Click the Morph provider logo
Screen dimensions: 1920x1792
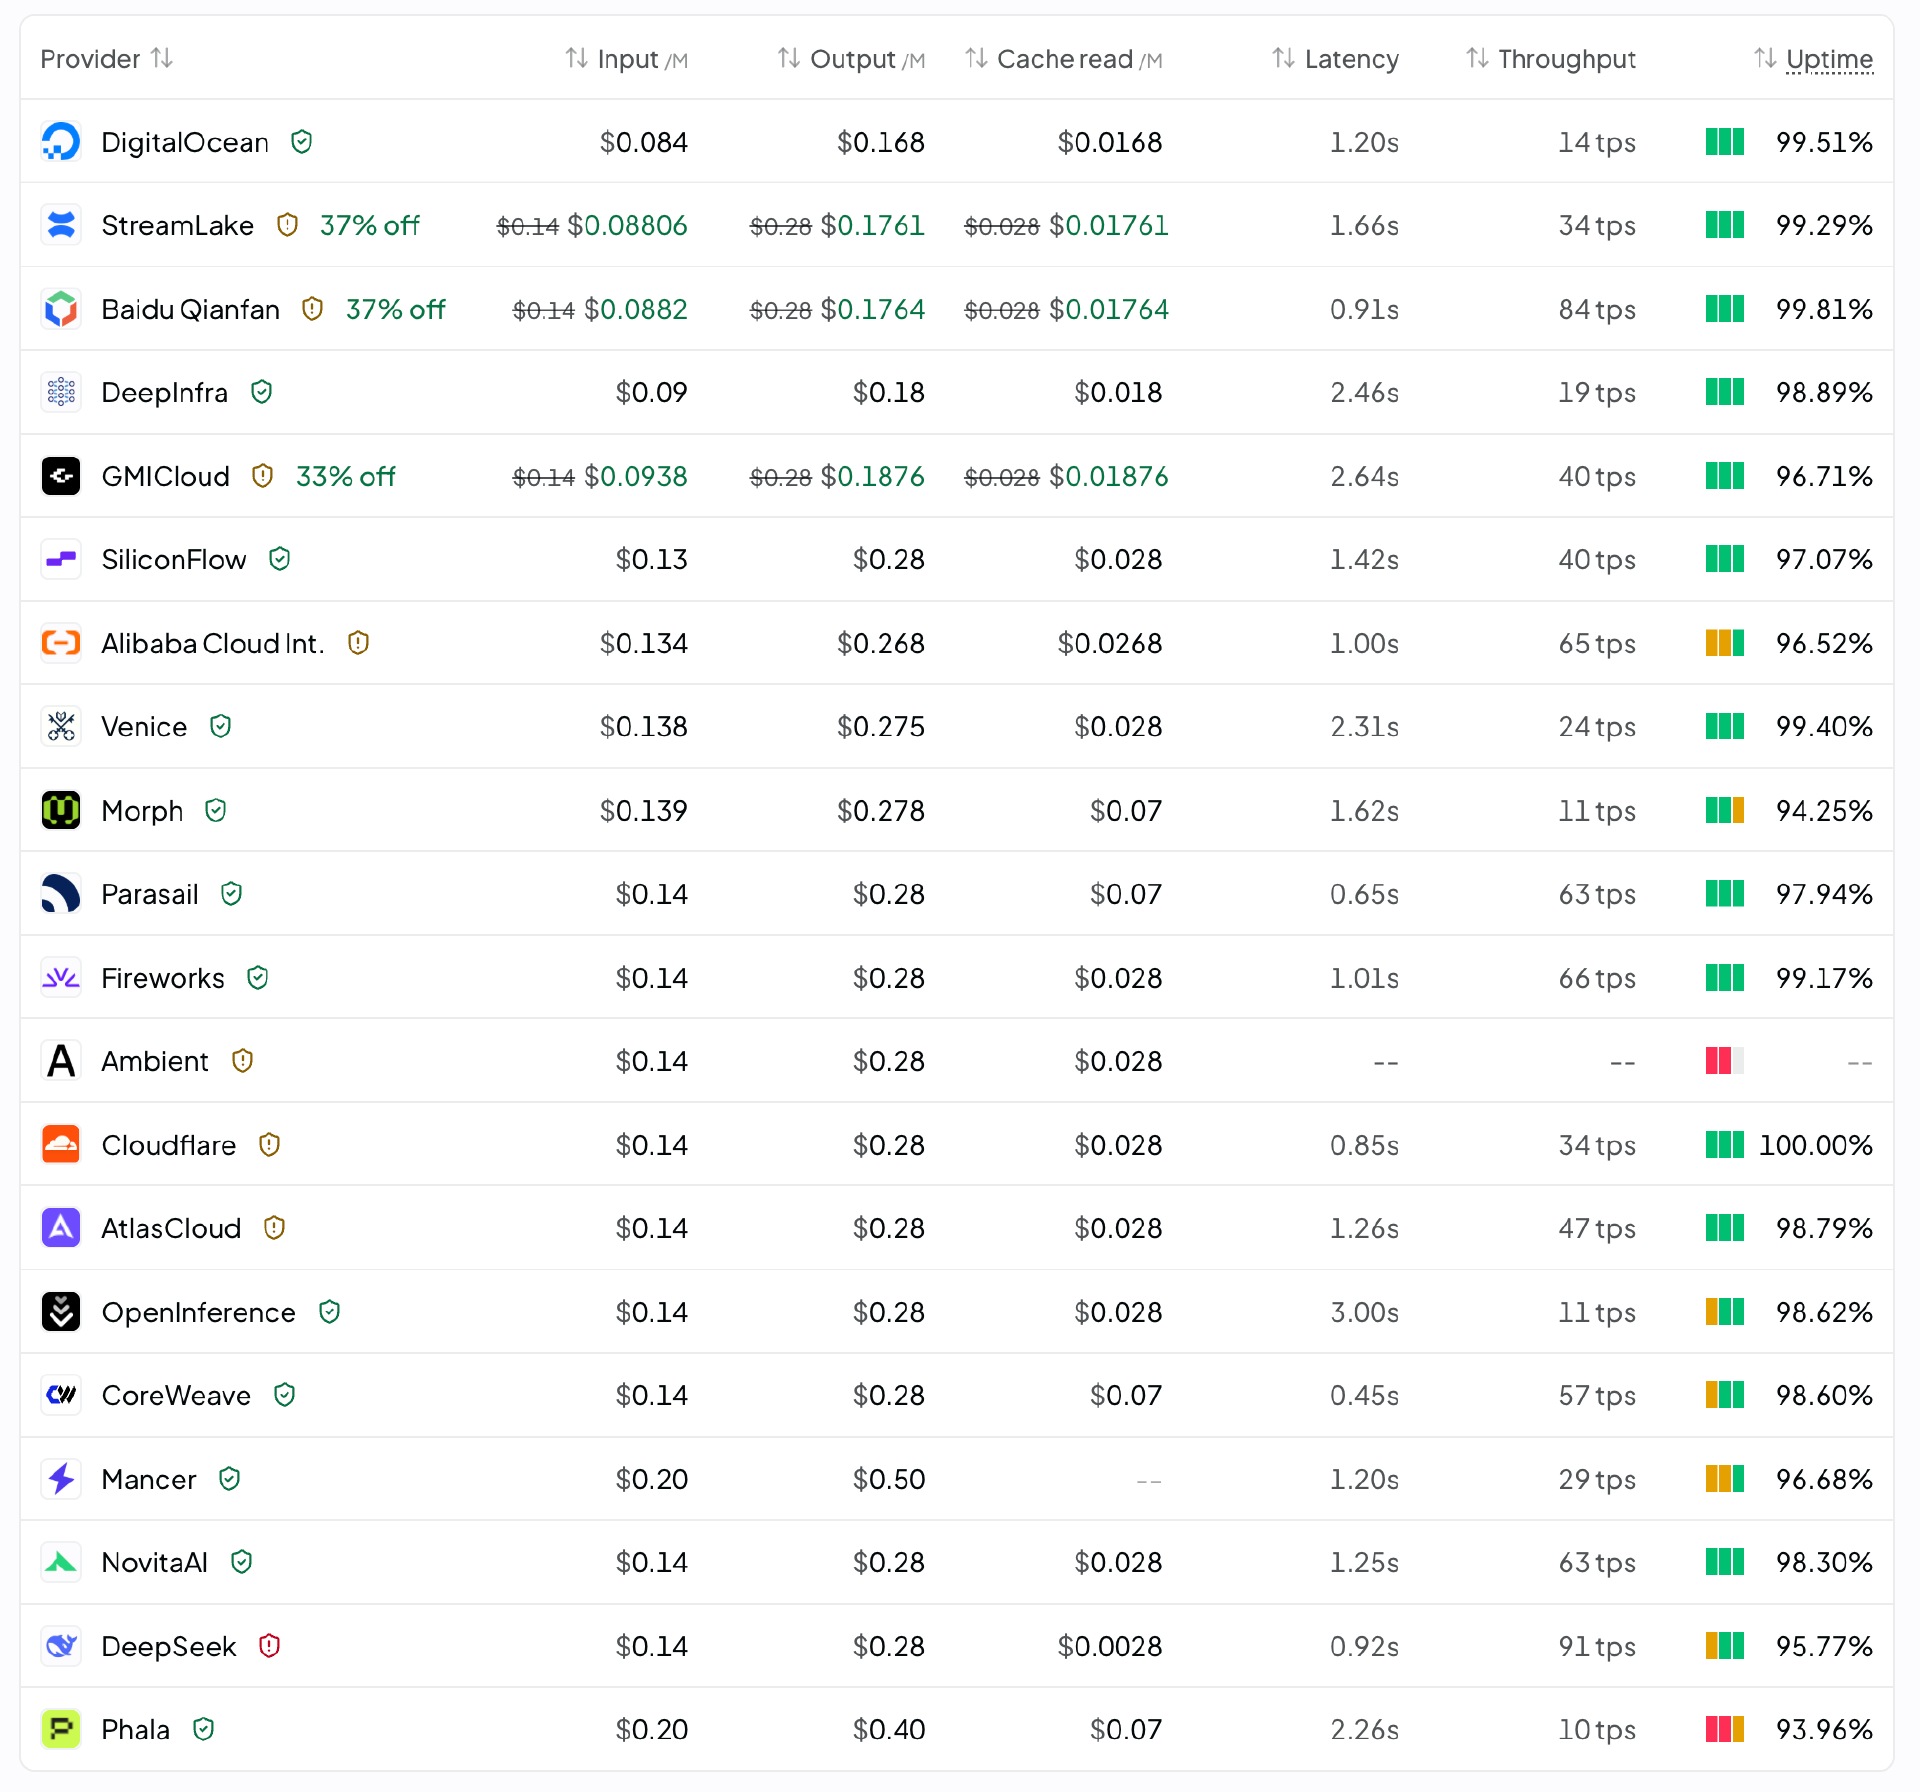pos(61,810)
